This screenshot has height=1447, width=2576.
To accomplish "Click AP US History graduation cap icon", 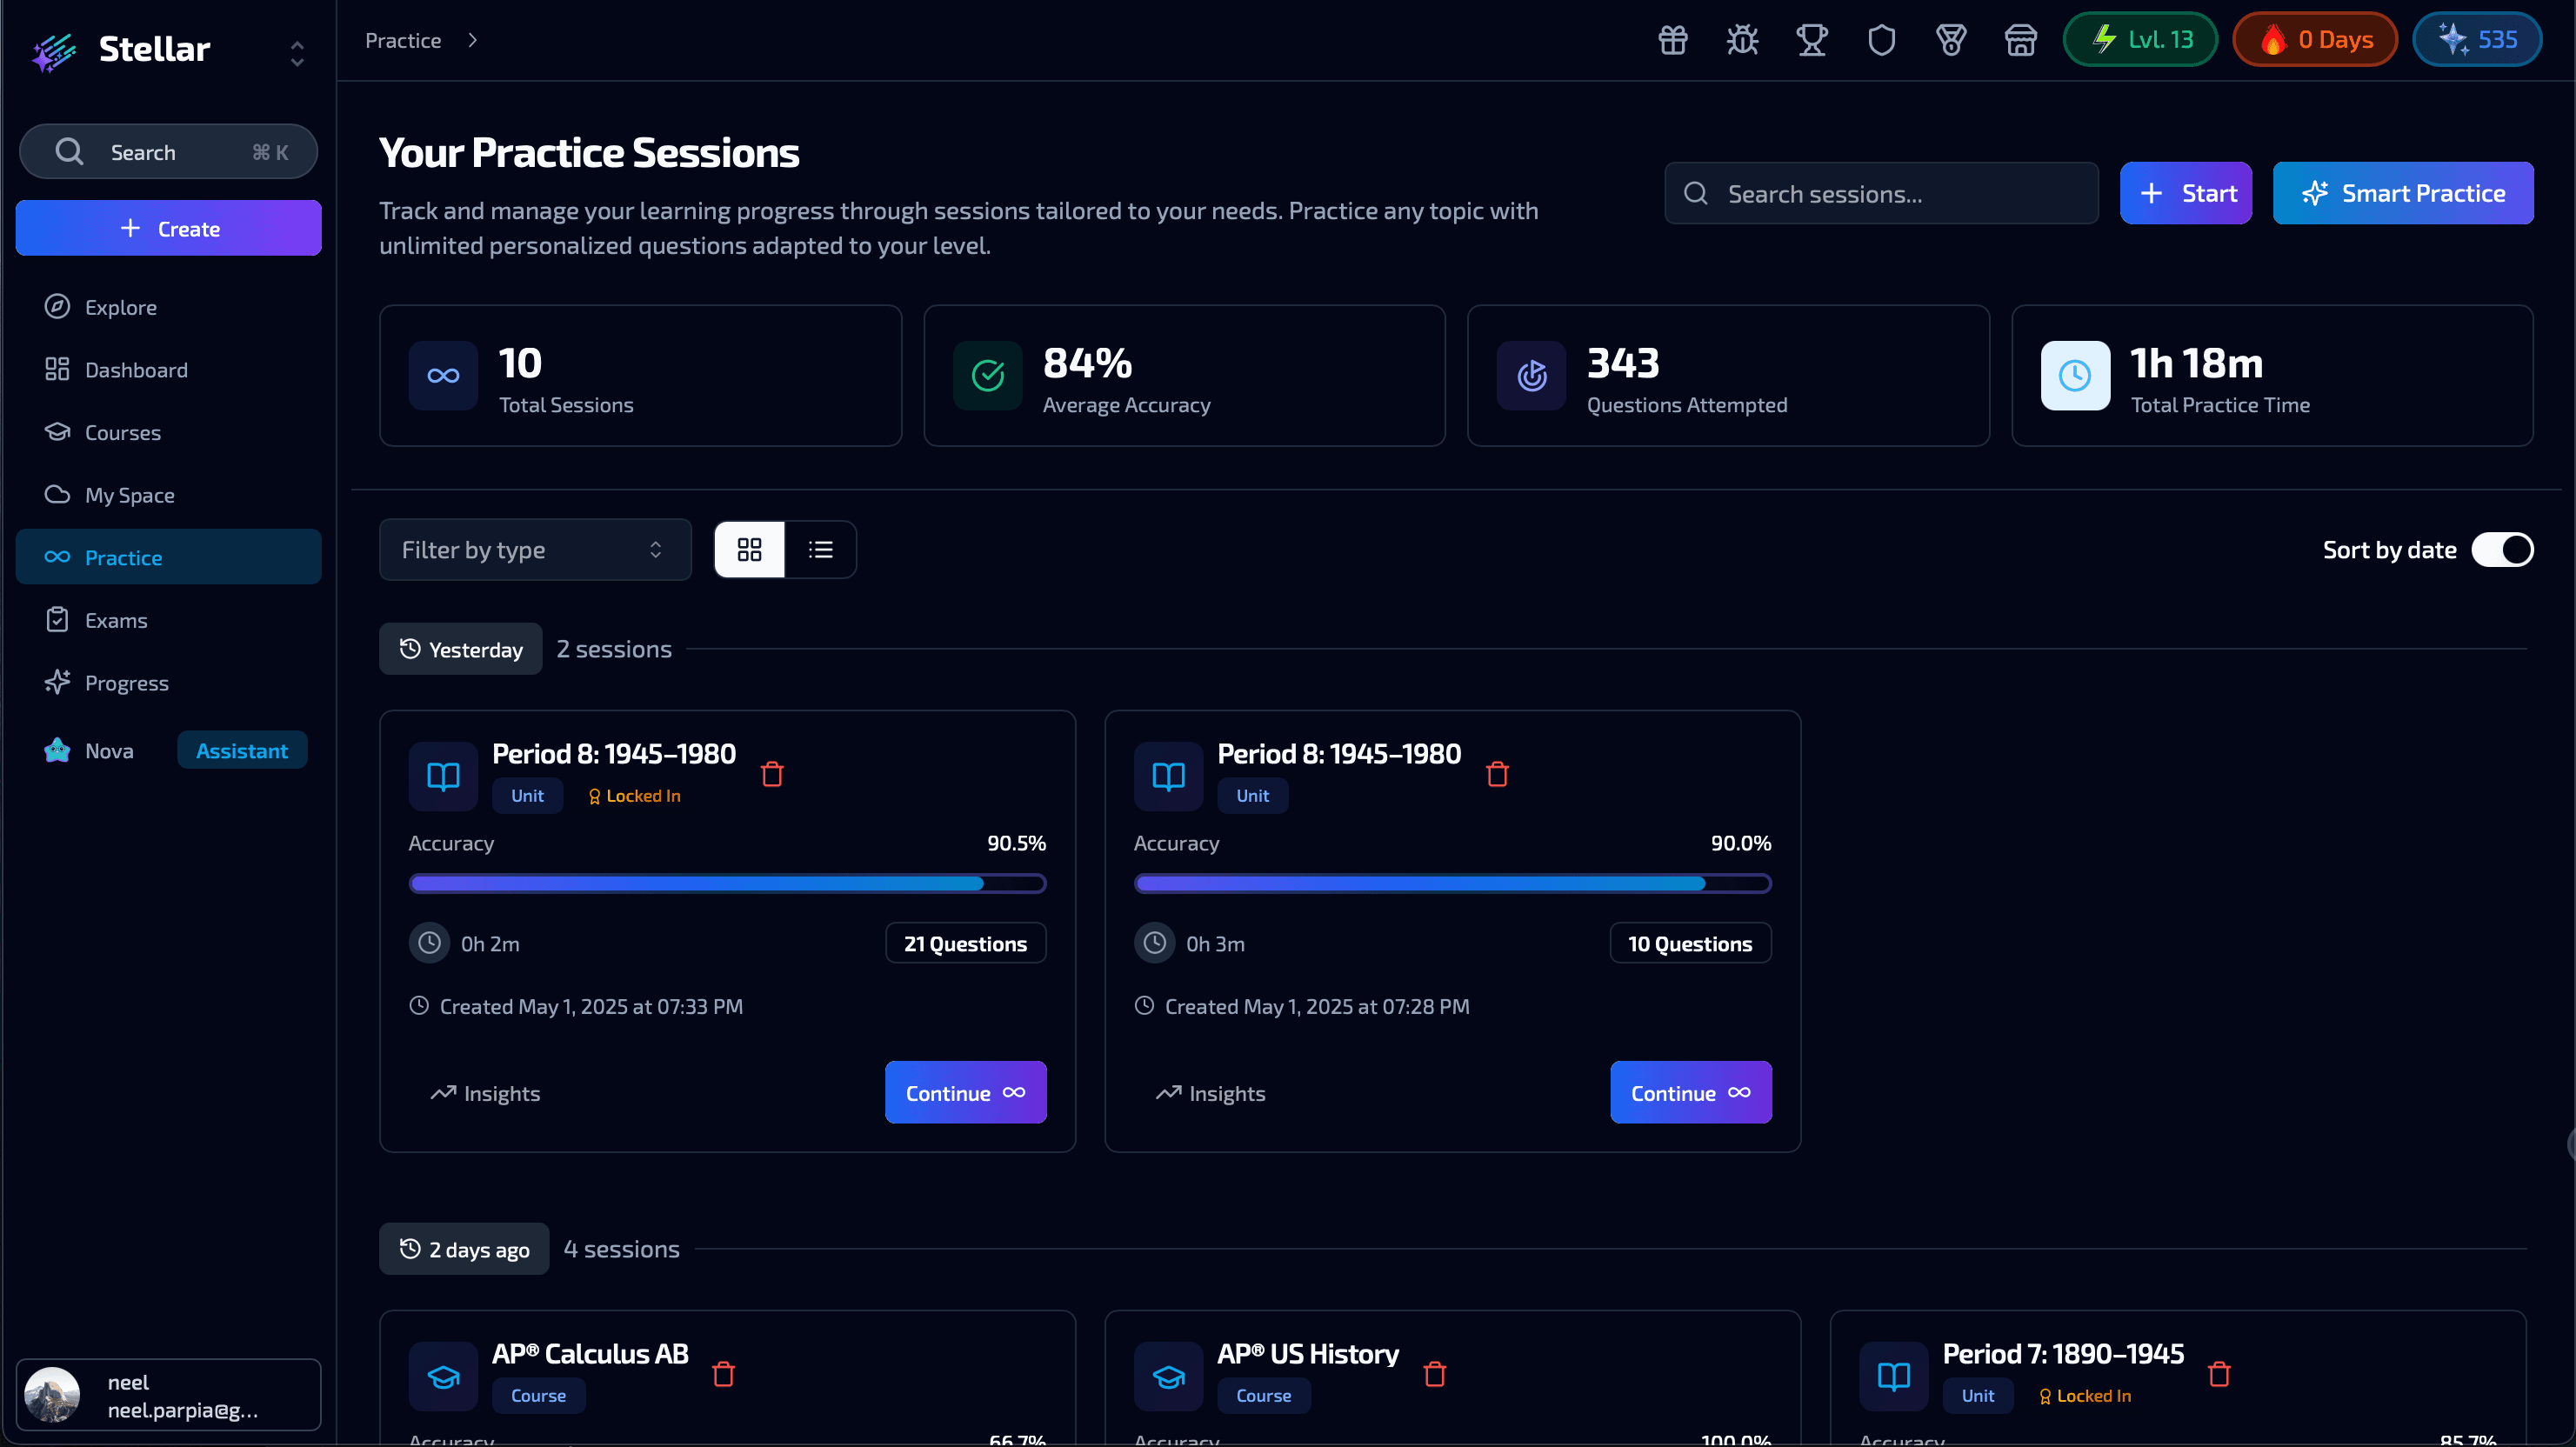I will point(1168,1376).
